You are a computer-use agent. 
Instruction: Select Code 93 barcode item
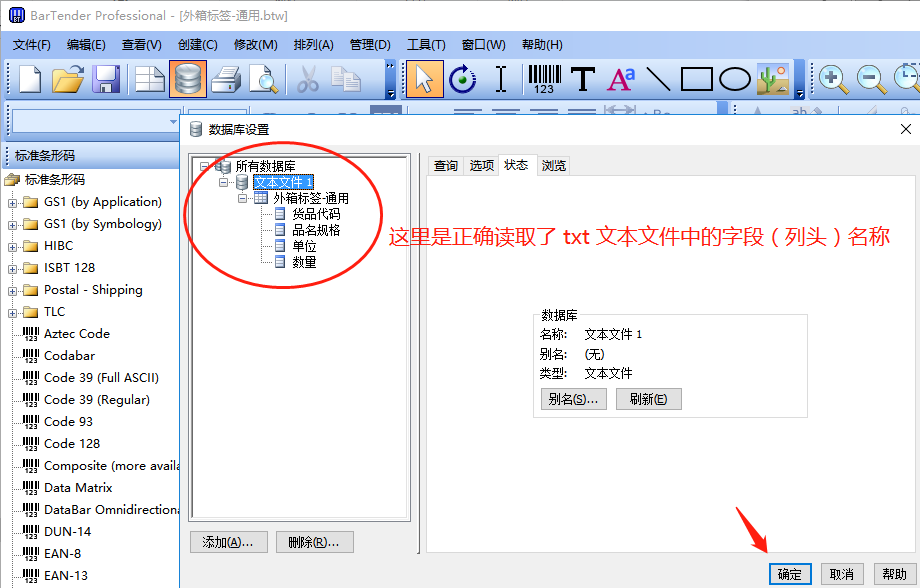pos(68,422)
